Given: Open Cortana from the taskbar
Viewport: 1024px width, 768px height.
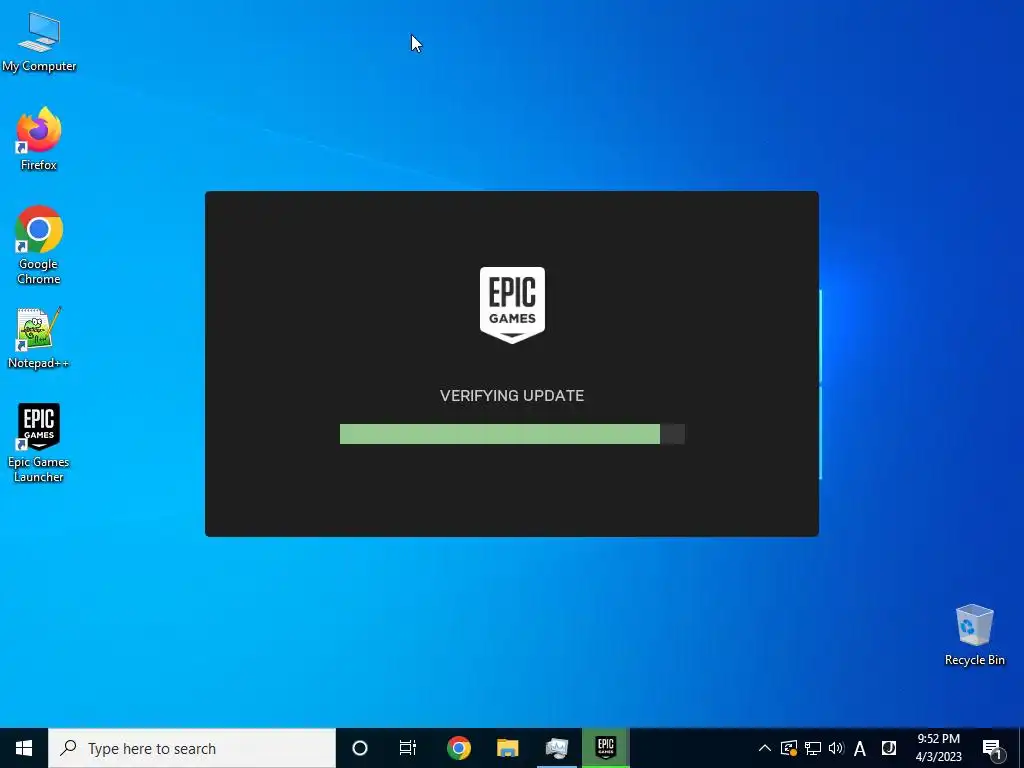Looking at the screenshot, I should point(360,748).
